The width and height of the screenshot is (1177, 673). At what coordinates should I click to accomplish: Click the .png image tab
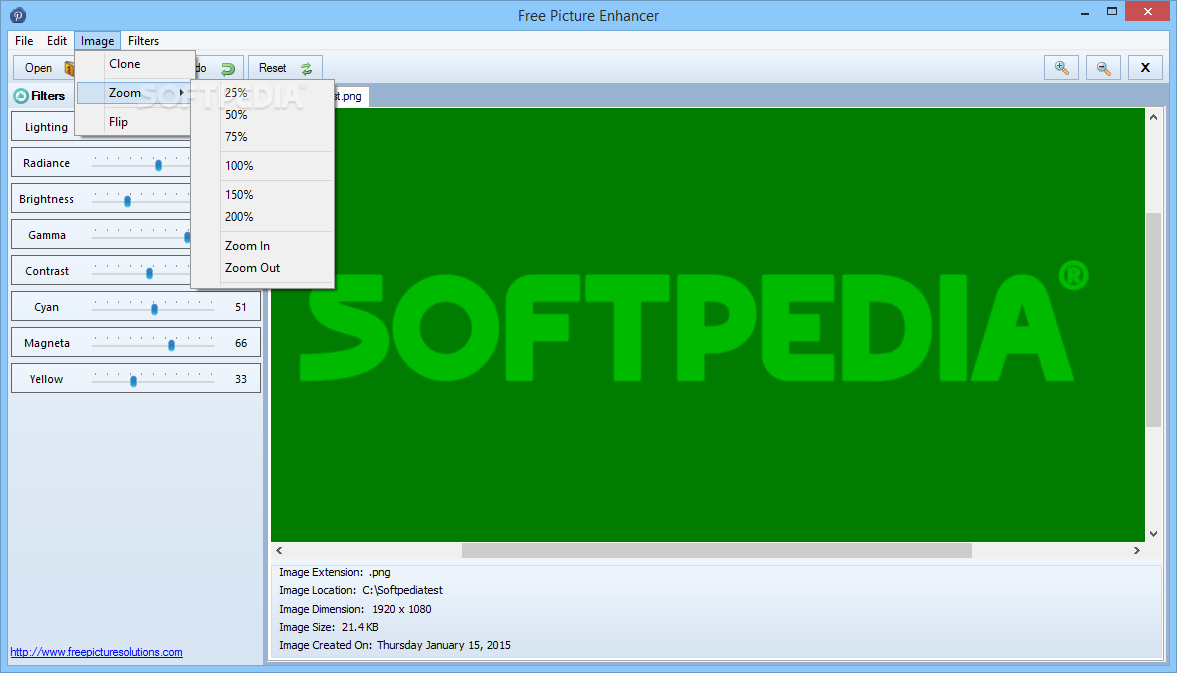[x=351, y=96]
